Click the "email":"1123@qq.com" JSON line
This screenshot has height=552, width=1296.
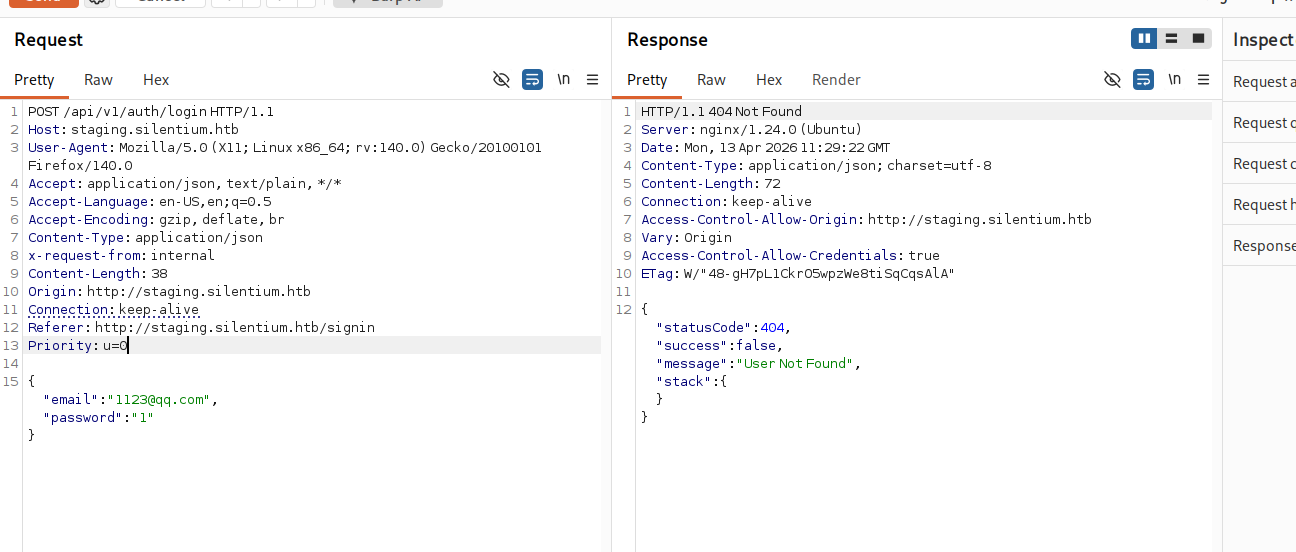[x=130, y=400]
